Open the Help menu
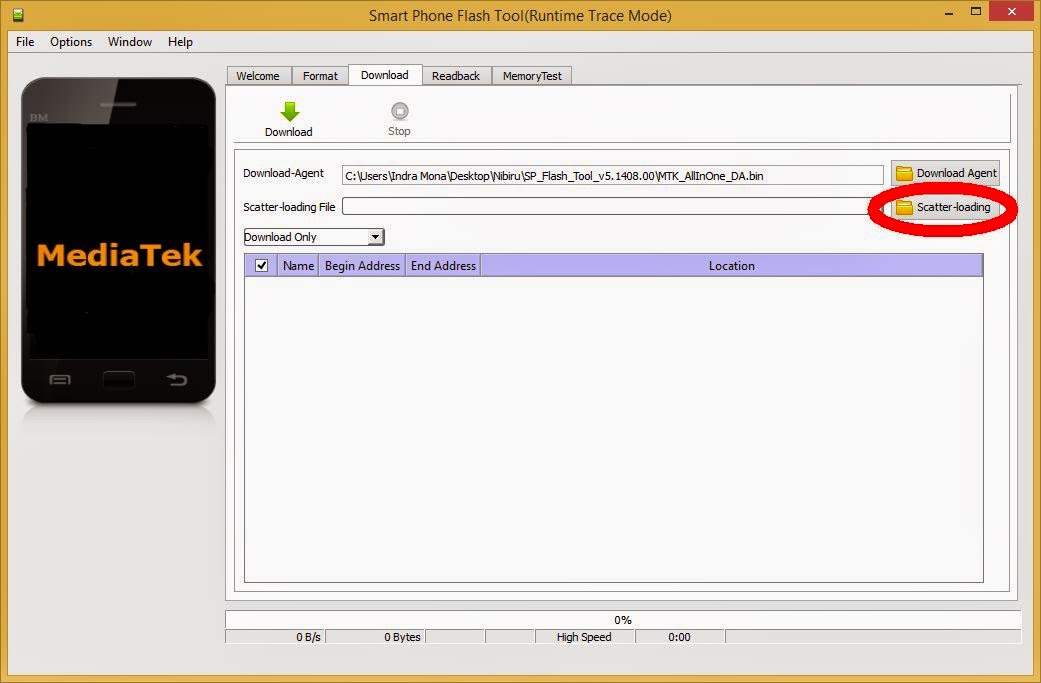Screen dimensions: 1041x683 (x=180, y=42)
